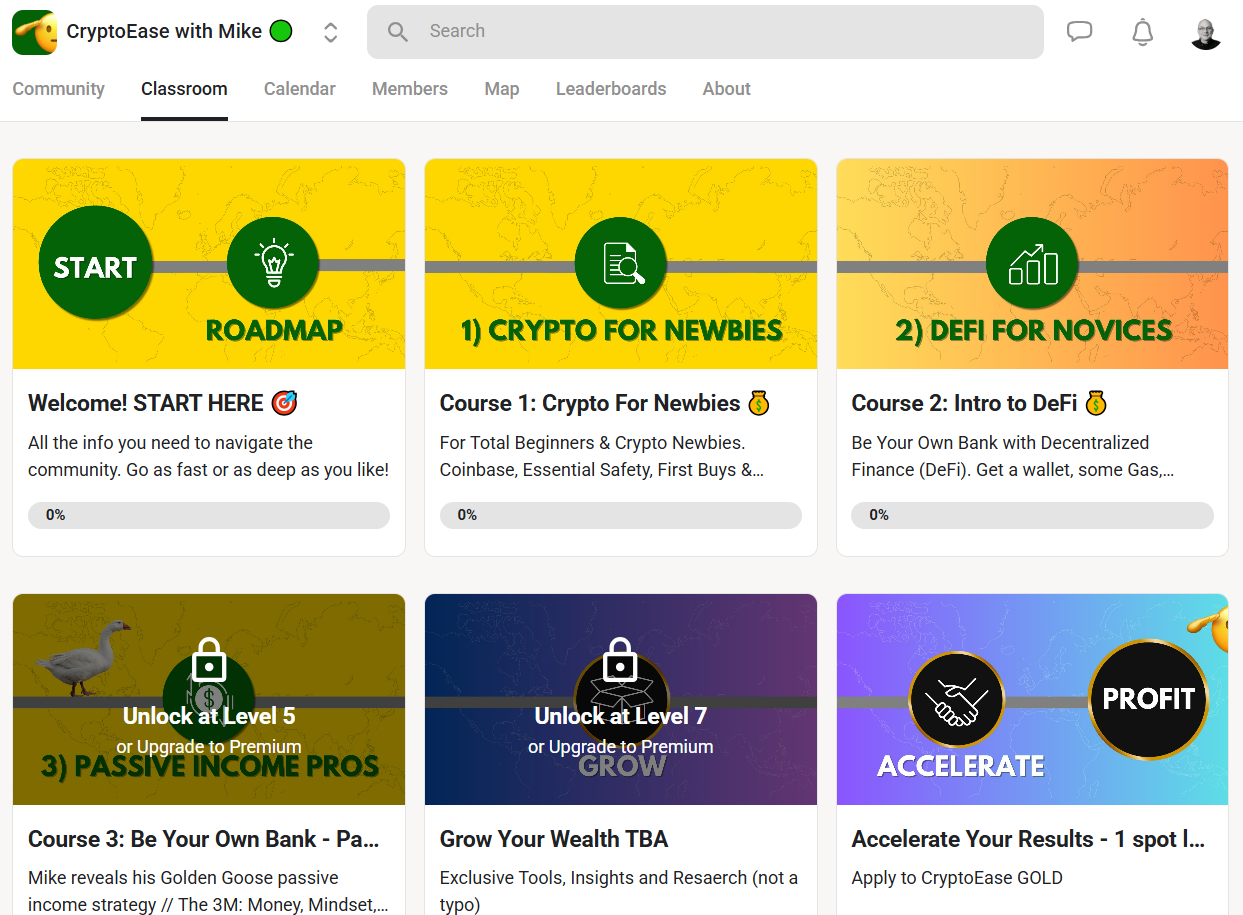Click the lock icon on Grow course
The width and height of the screenshot is (1243, 915).
(x=620, y=660)
